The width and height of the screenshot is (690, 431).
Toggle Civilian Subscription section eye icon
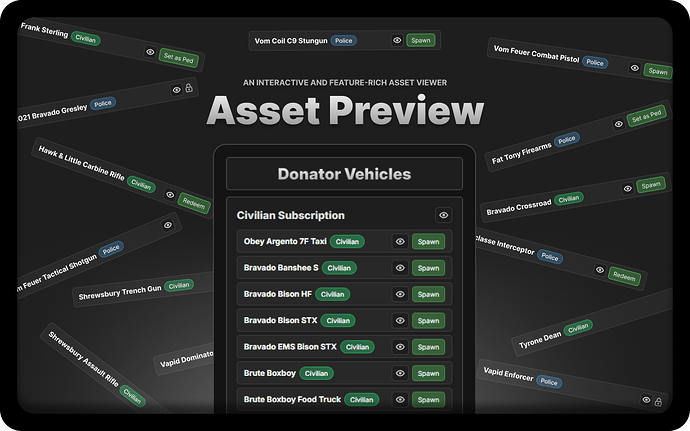pos(444,215)
